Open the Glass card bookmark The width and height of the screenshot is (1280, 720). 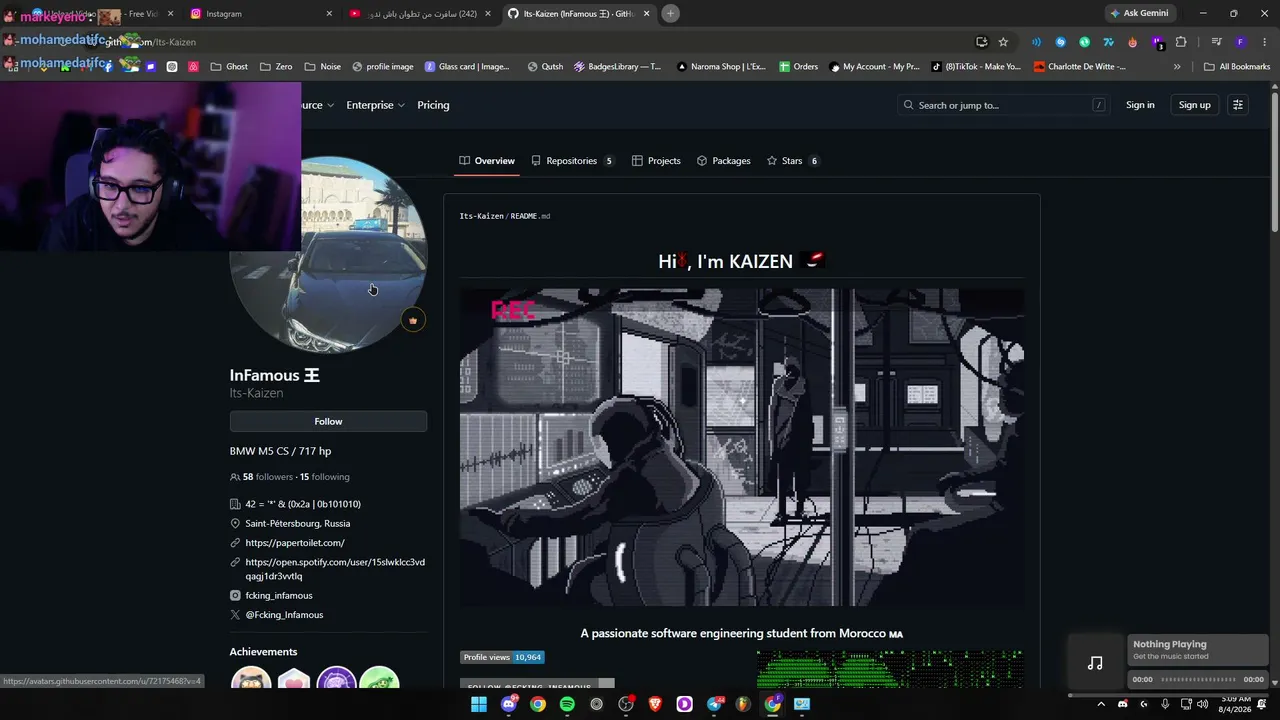pyautogui.click(x=467, y=67)
